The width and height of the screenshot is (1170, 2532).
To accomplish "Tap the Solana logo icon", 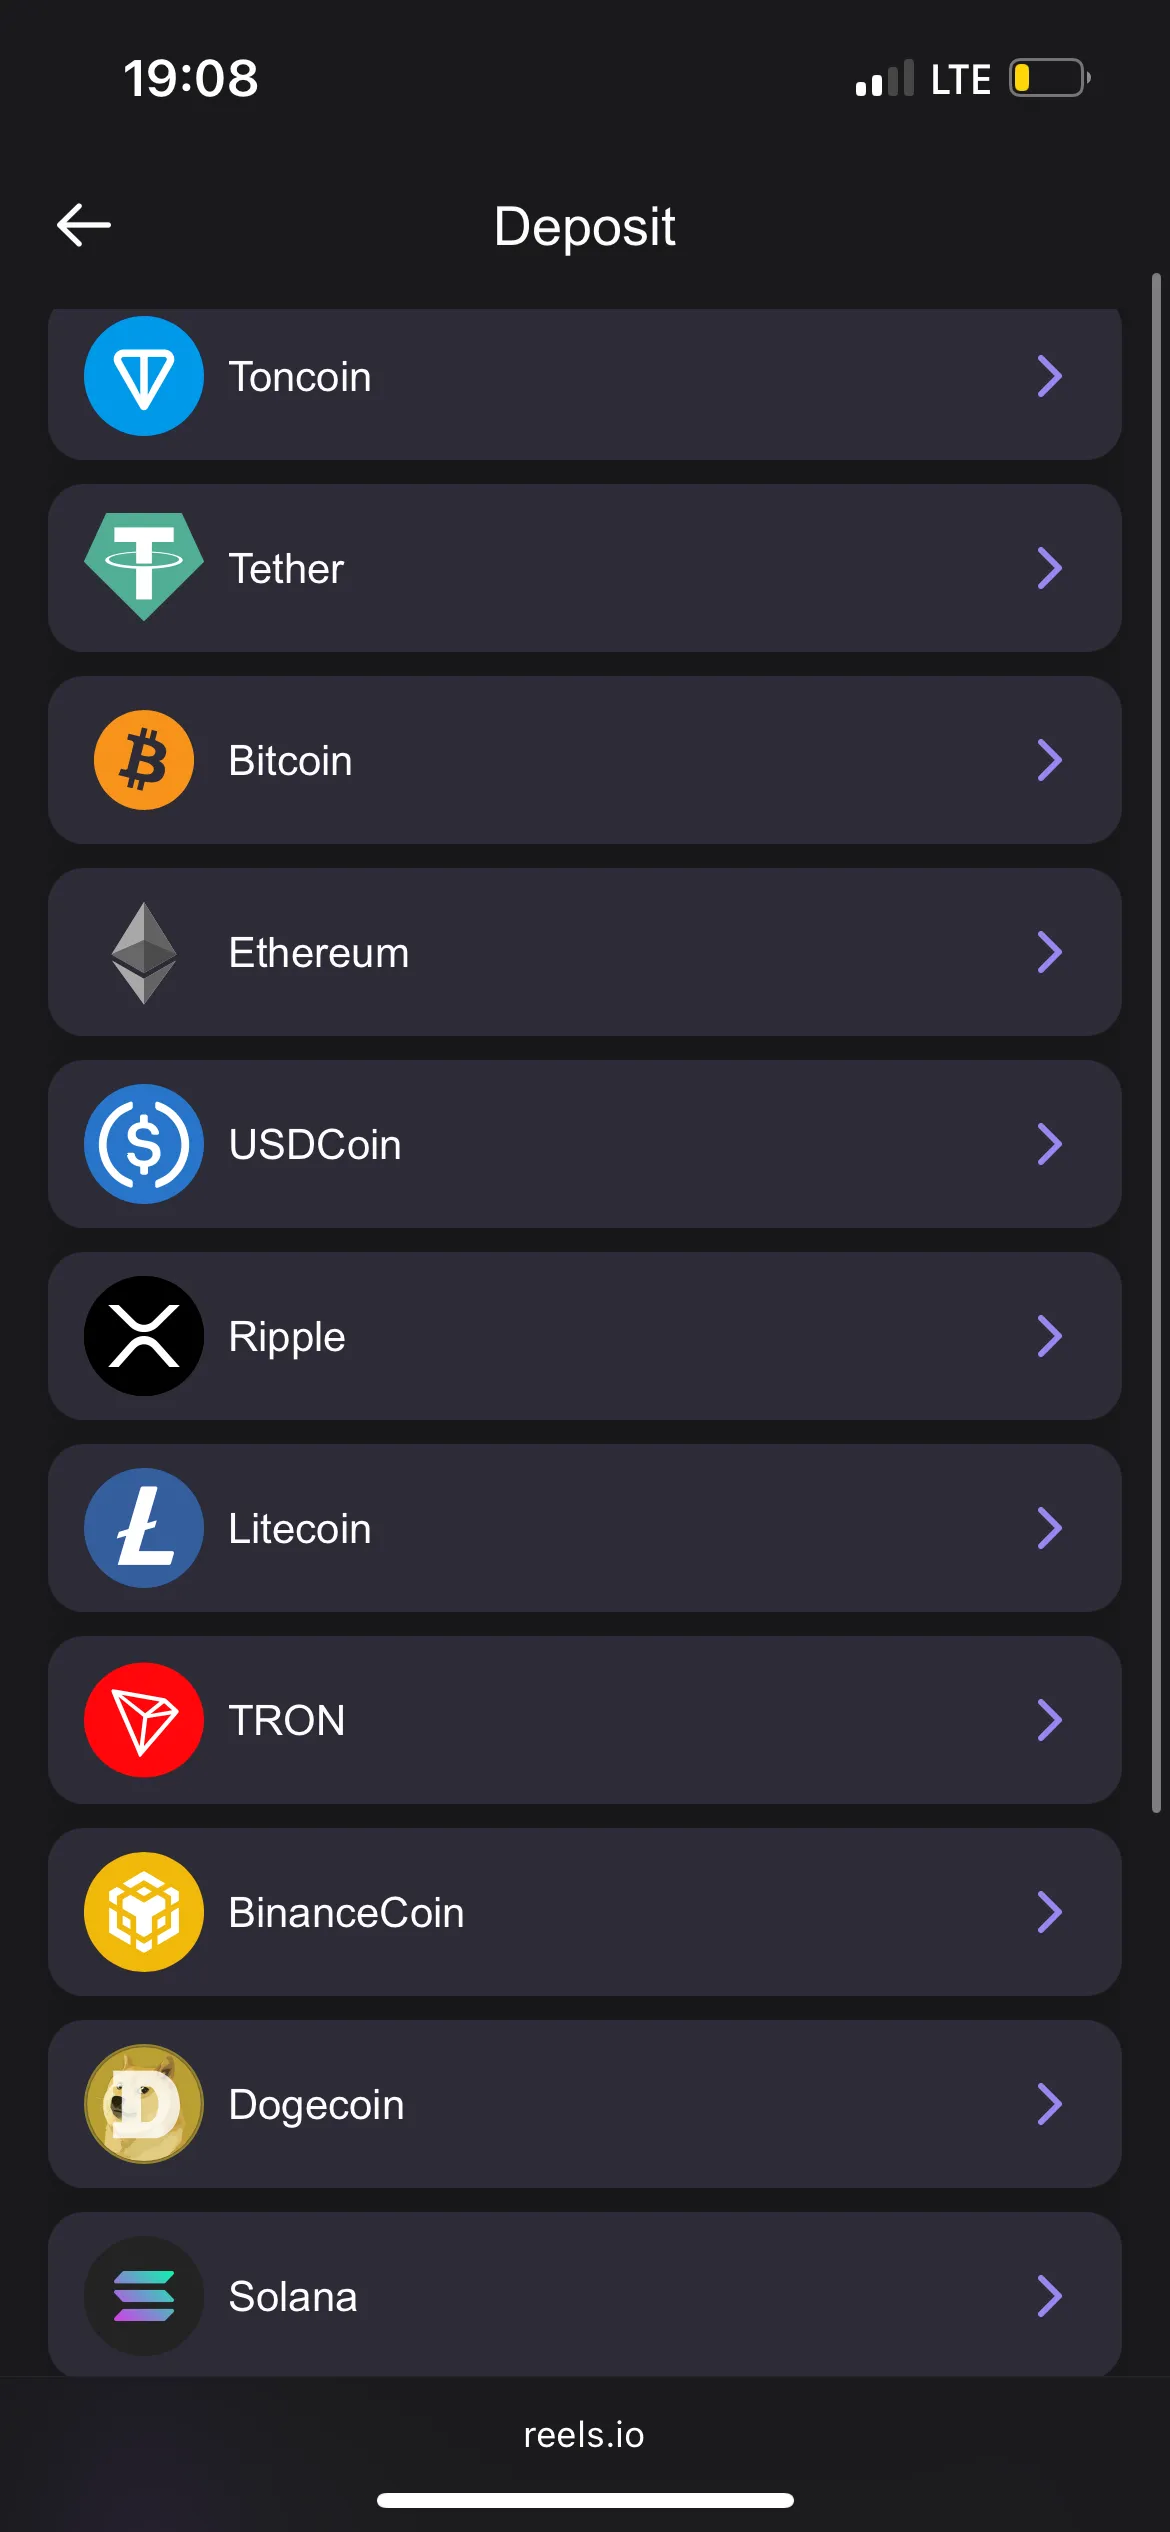I will pos(144,2296).
